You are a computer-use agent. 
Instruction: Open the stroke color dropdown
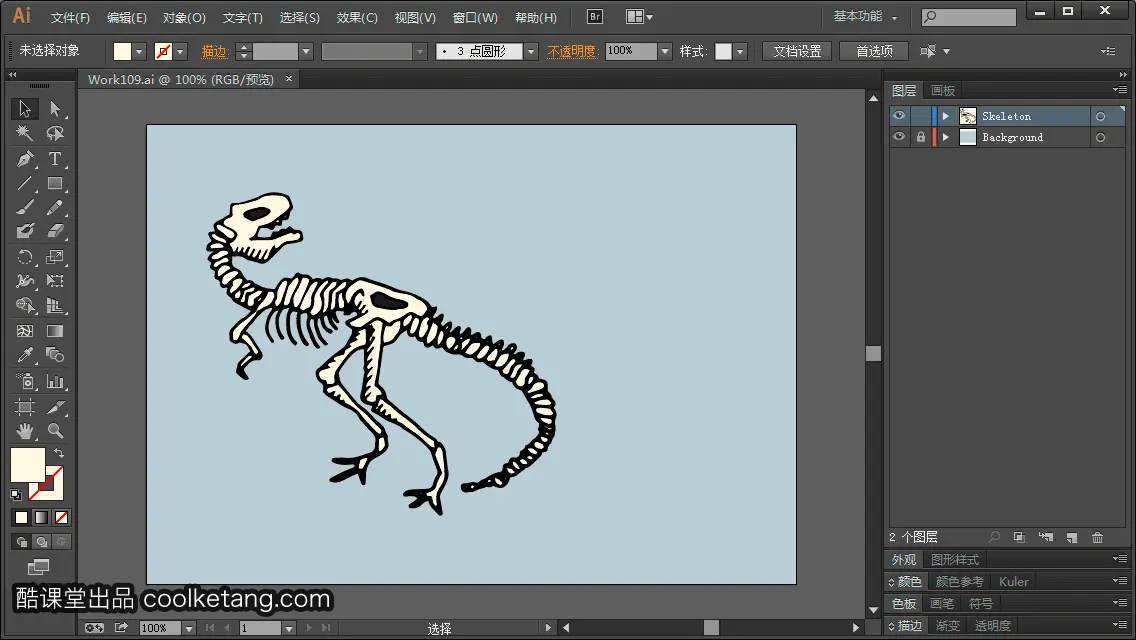(x=180, y=51)
